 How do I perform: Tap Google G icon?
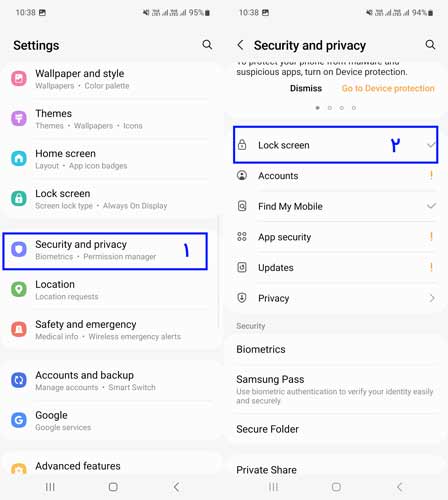[x=19, y=420]
